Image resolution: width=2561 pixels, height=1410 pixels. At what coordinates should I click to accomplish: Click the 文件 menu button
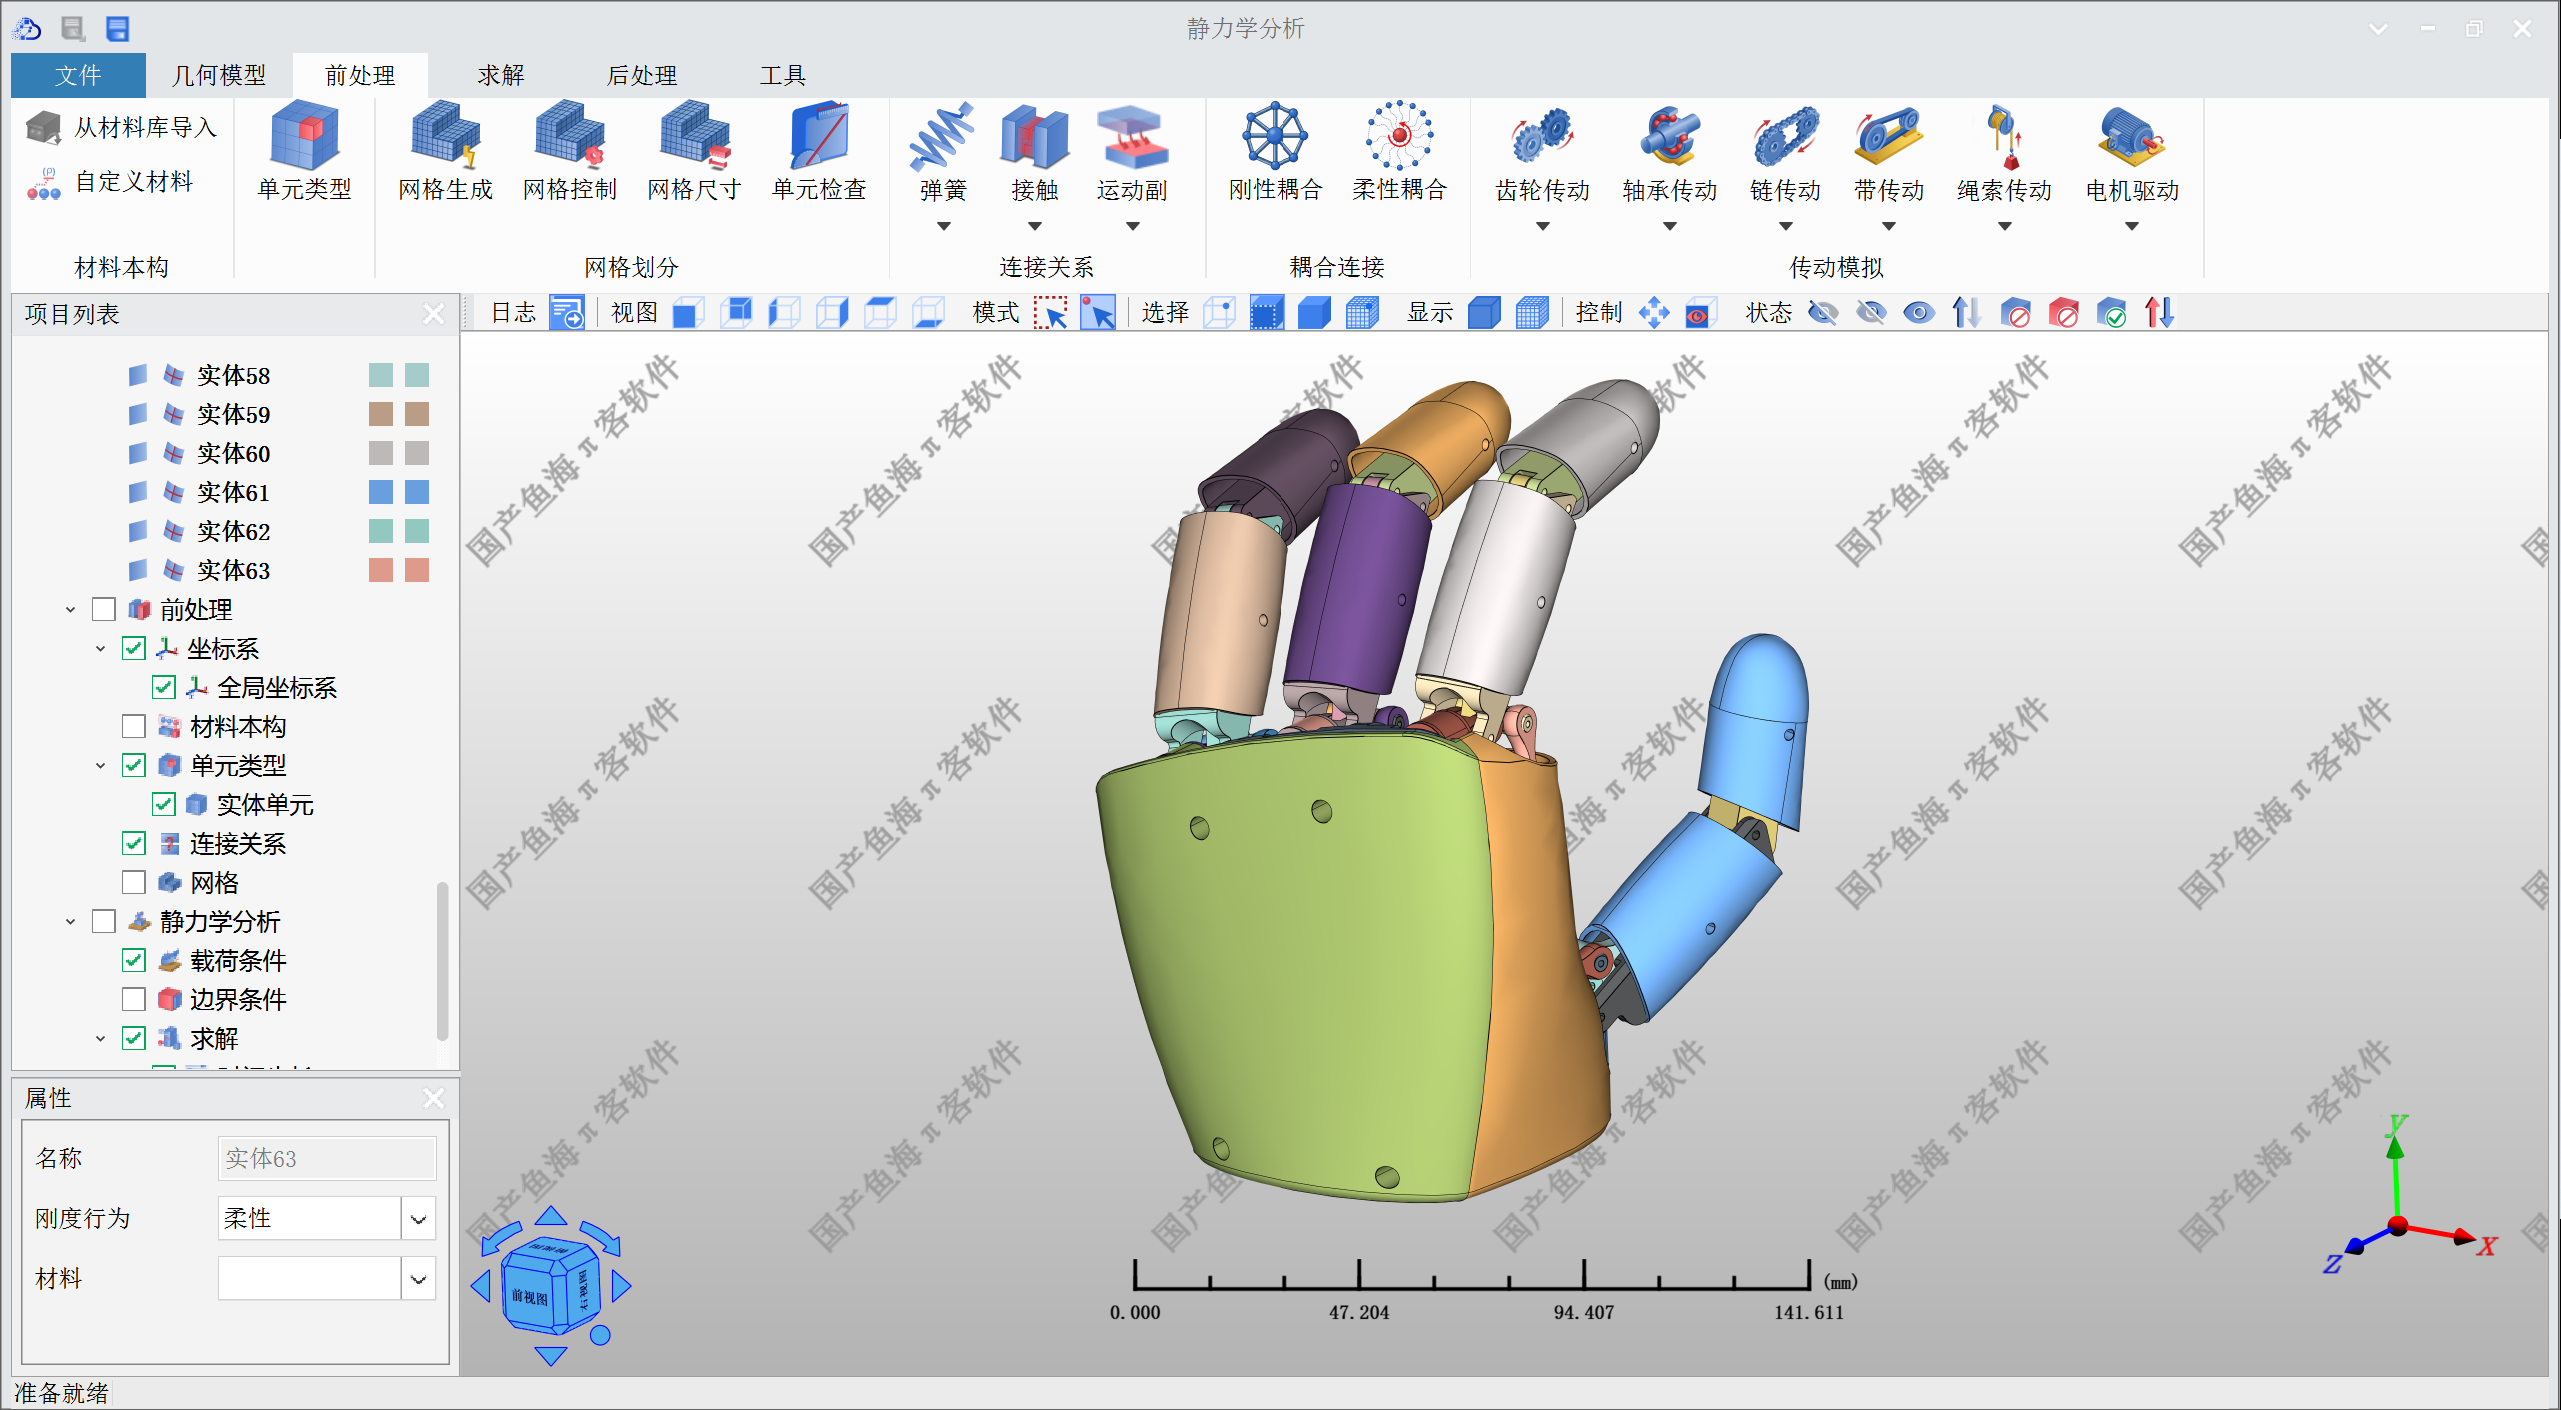click(x=78, y=75)
